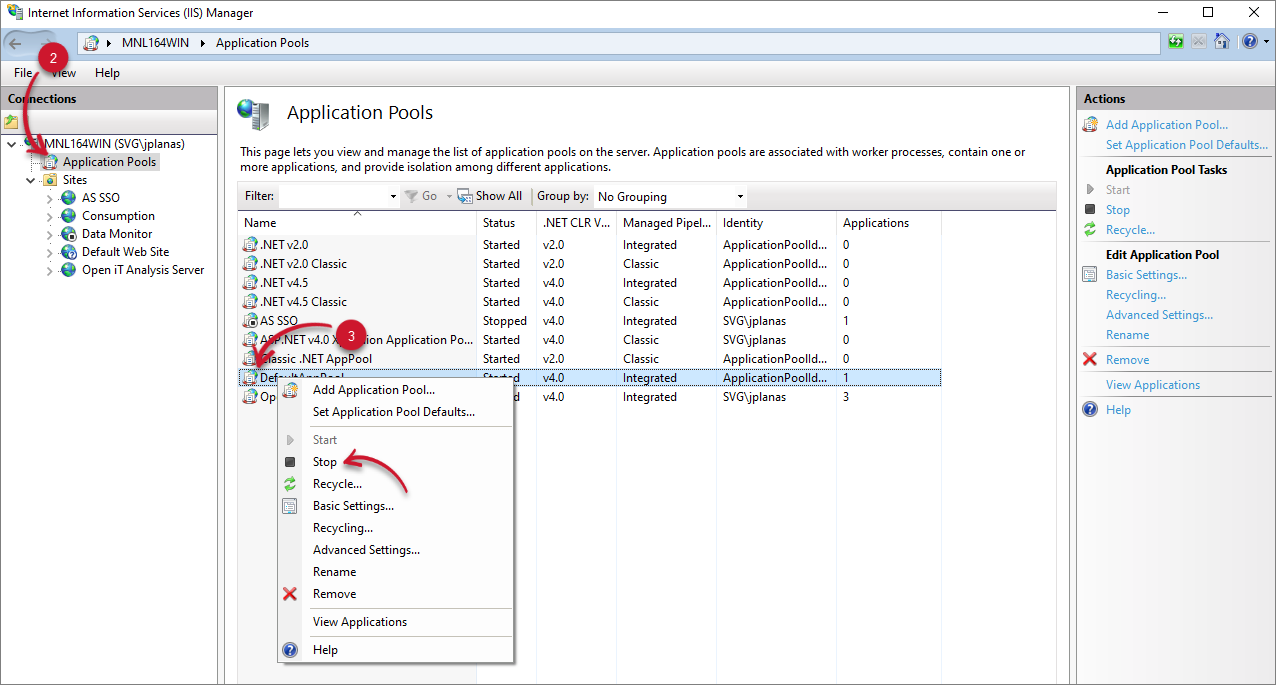Click the Stopped status of AS SSO
1276x685 pixels.
(505, 321)
